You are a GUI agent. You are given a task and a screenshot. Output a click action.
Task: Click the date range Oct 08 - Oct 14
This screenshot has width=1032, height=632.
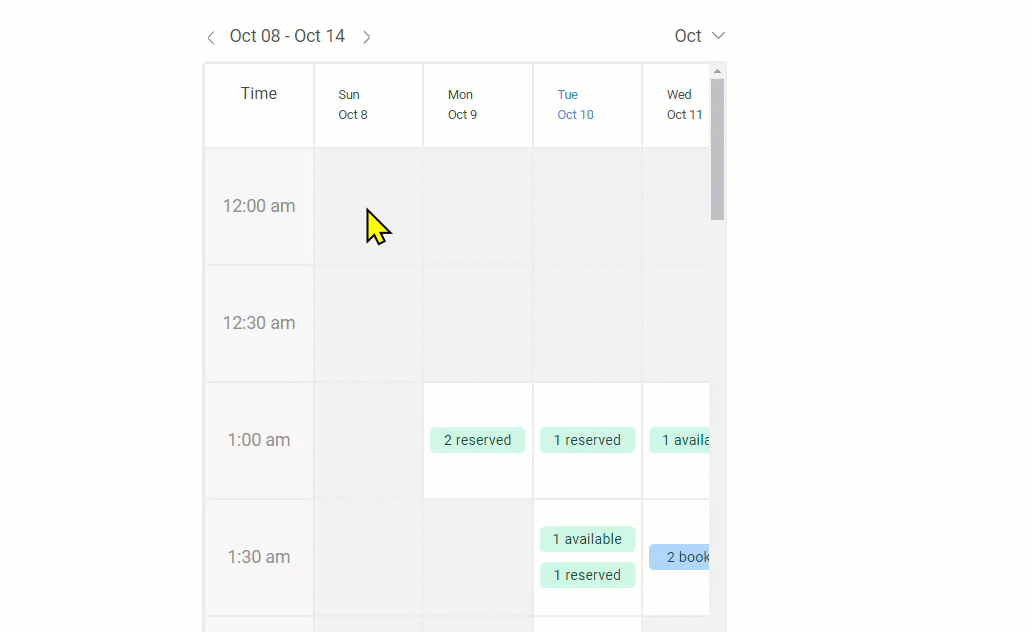[287, 35]
